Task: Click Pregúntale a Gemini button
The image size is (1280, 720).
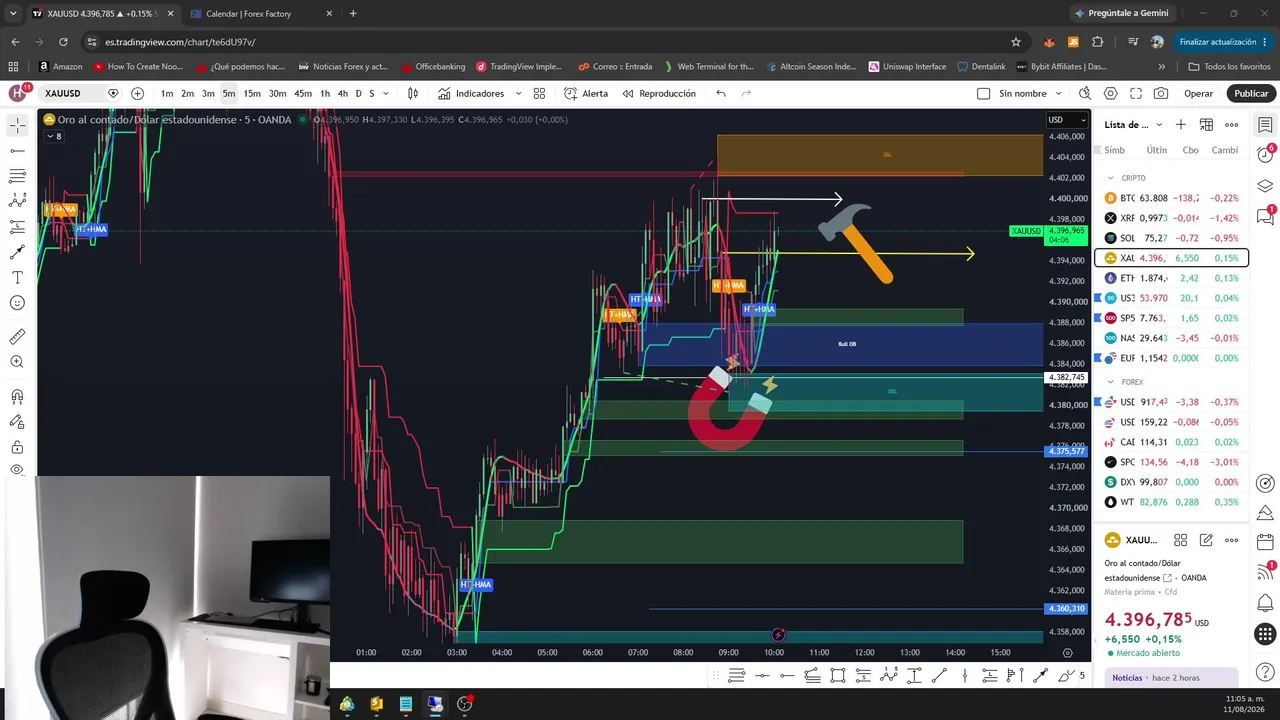Action: [1124, 14]
